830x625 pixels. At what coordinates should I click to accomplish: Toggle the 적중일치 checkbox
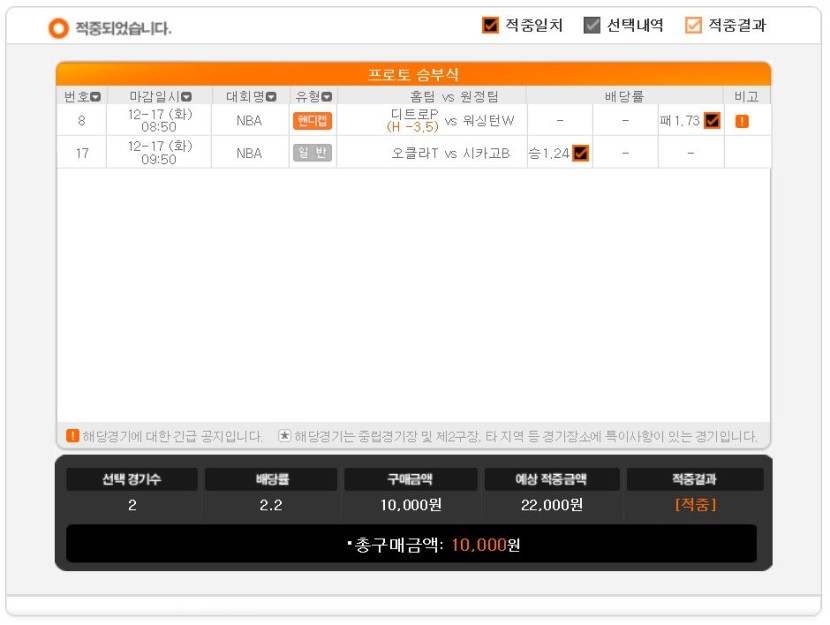(490, 25)
